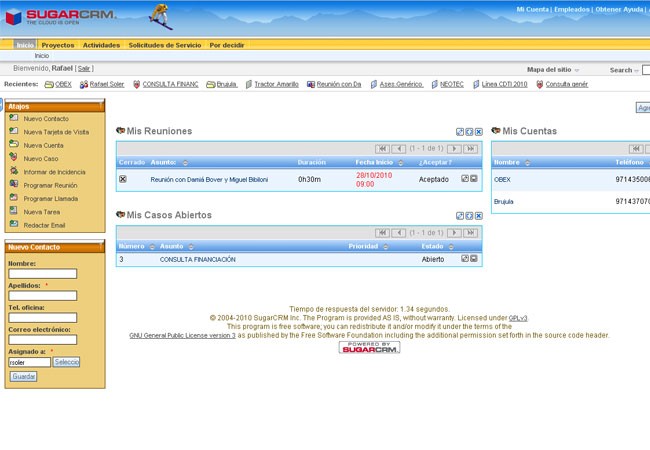Open recent item Línea CDTI 2010
Screen dimensions: 650x450
[504, 84]
